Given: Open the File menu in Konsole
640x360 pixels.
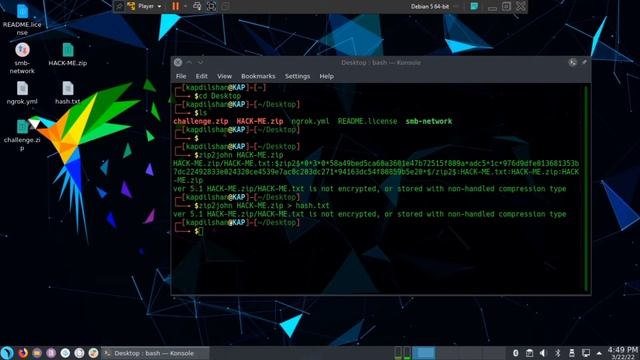Looking at the screenshot, I should [x=181, y=76].
